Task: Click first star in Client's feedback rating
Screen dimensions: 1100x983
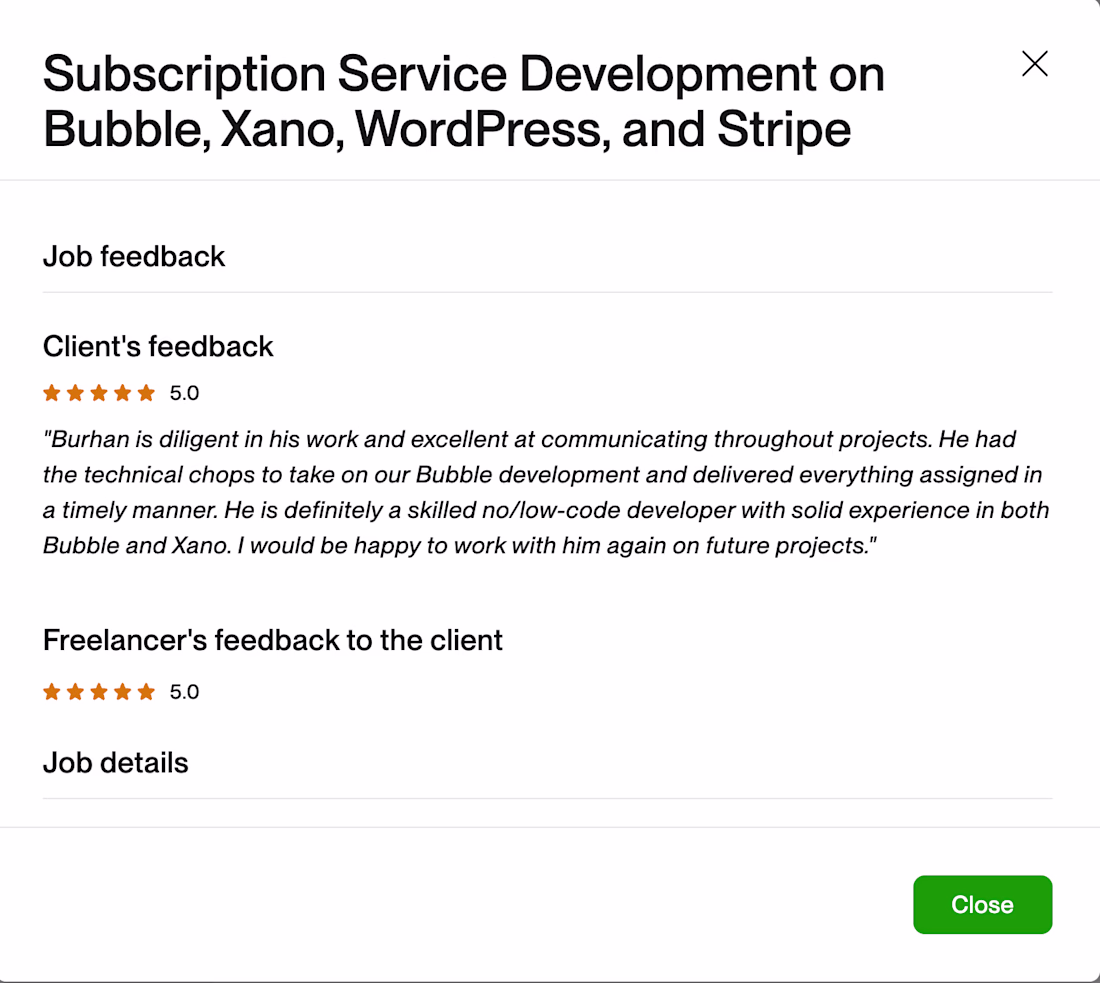Action: [x=52, y=393]
